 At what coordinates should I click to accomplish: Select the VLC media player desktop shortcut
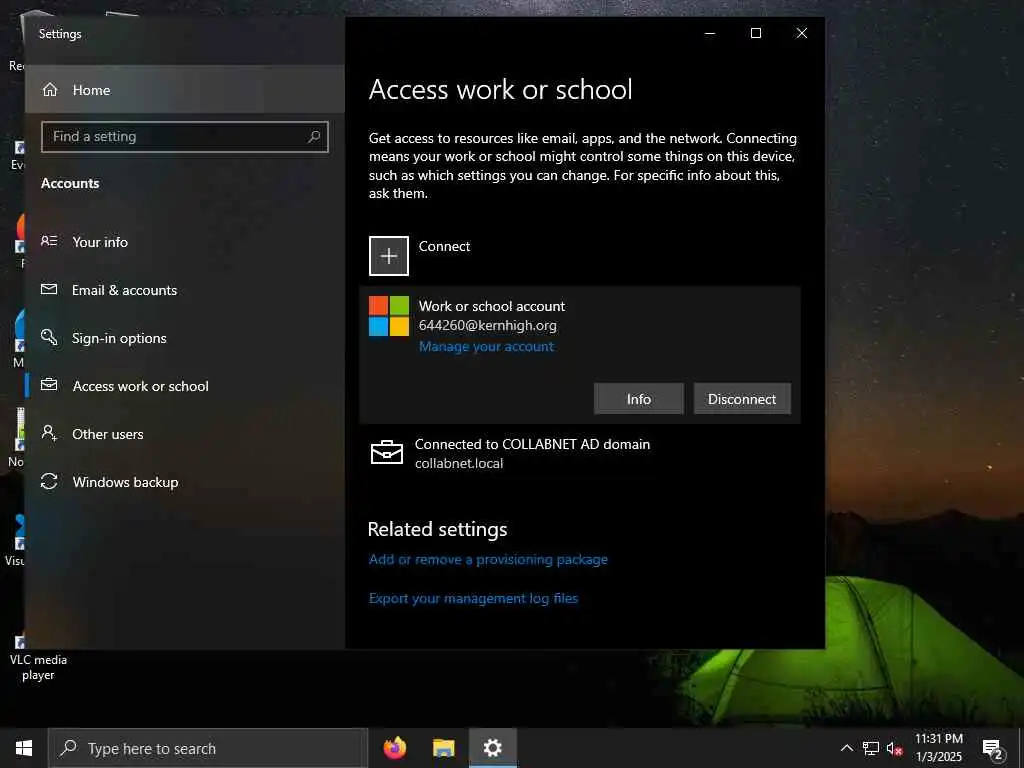pos(38,658)
